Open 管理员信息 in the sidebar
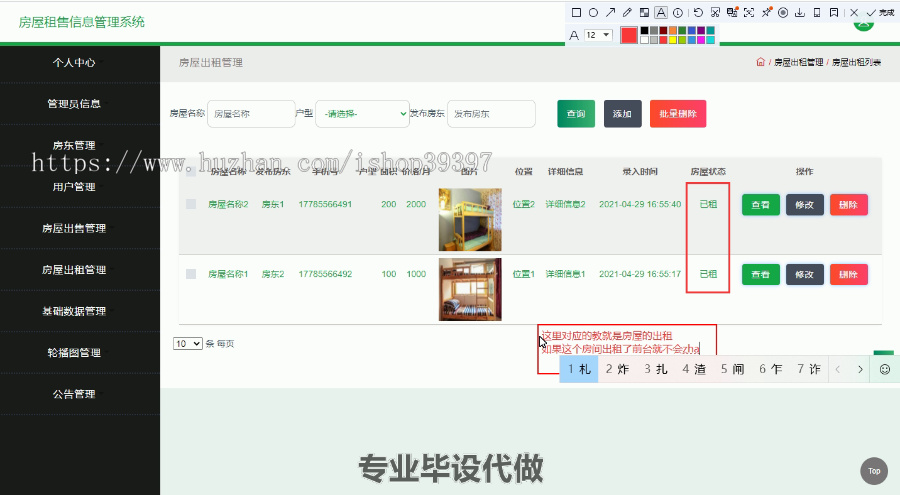 tap(74, 104)
